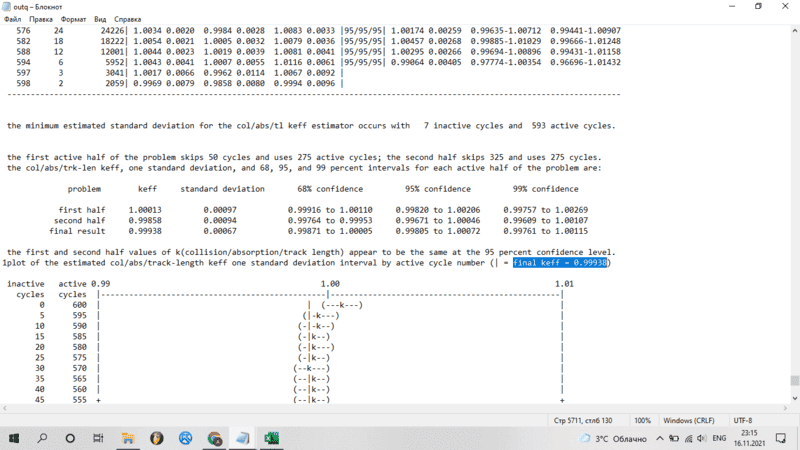Open File Explorer from the taskbar
Screen dimensions: 800x450
(128, 438)
